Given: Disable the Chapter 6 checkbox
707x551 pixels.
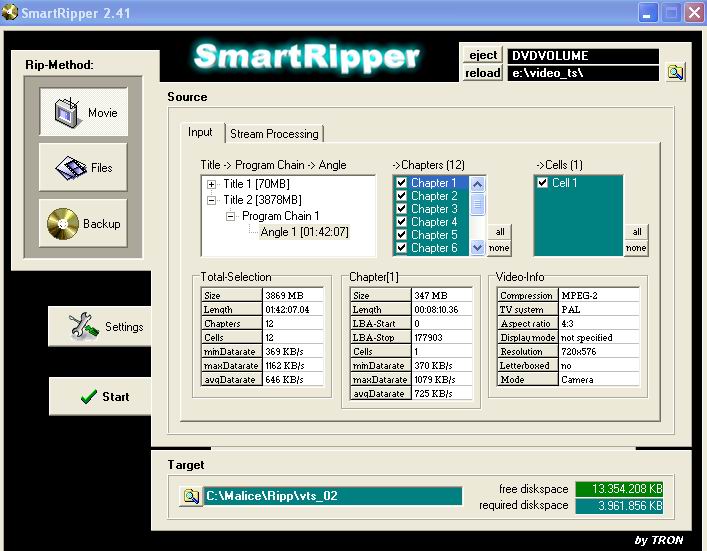Looking at the screenshot, I should tap(401, 248).
